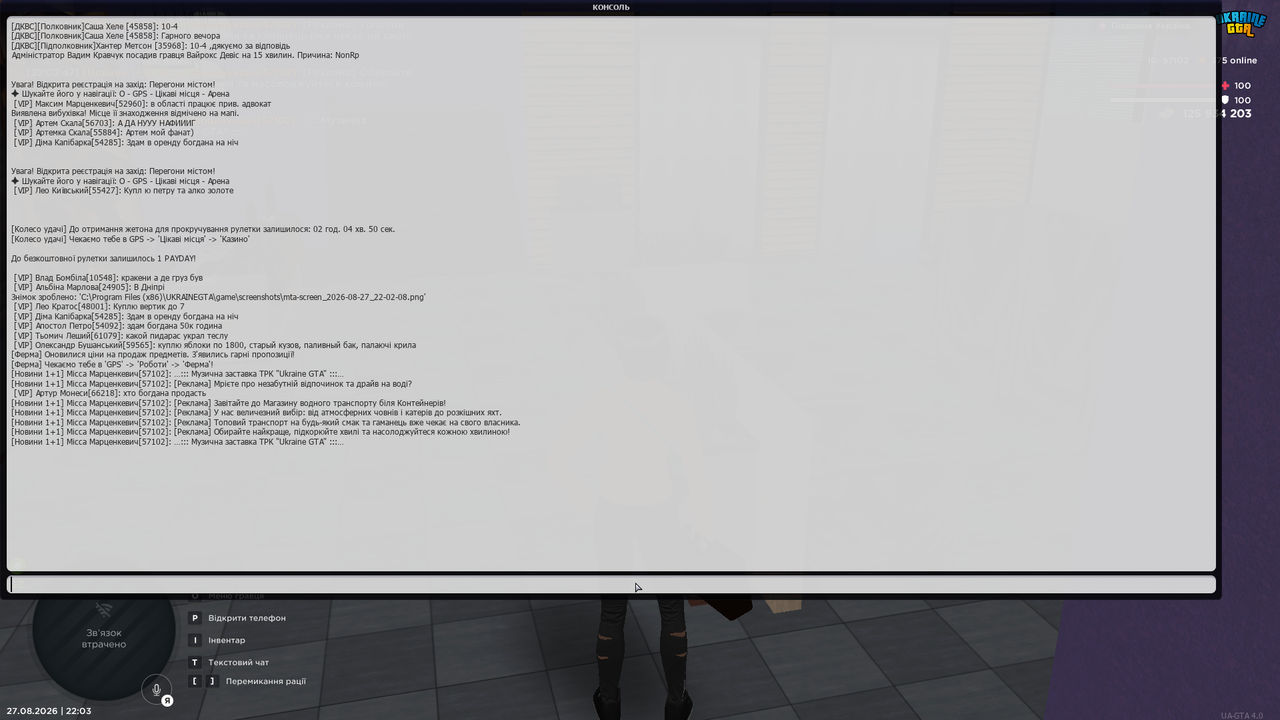This screenshot has height=720, width=1280.
Task: Click the Реклама Топовий транспорт line
Action: pyautogui.click(x=266, y=423)
